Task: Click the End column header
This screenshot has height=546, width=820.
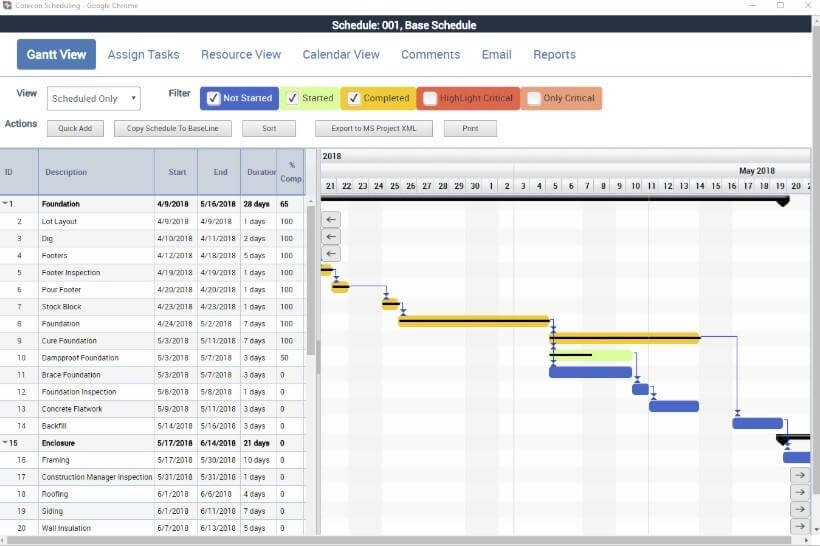Action: pos(220,172)
